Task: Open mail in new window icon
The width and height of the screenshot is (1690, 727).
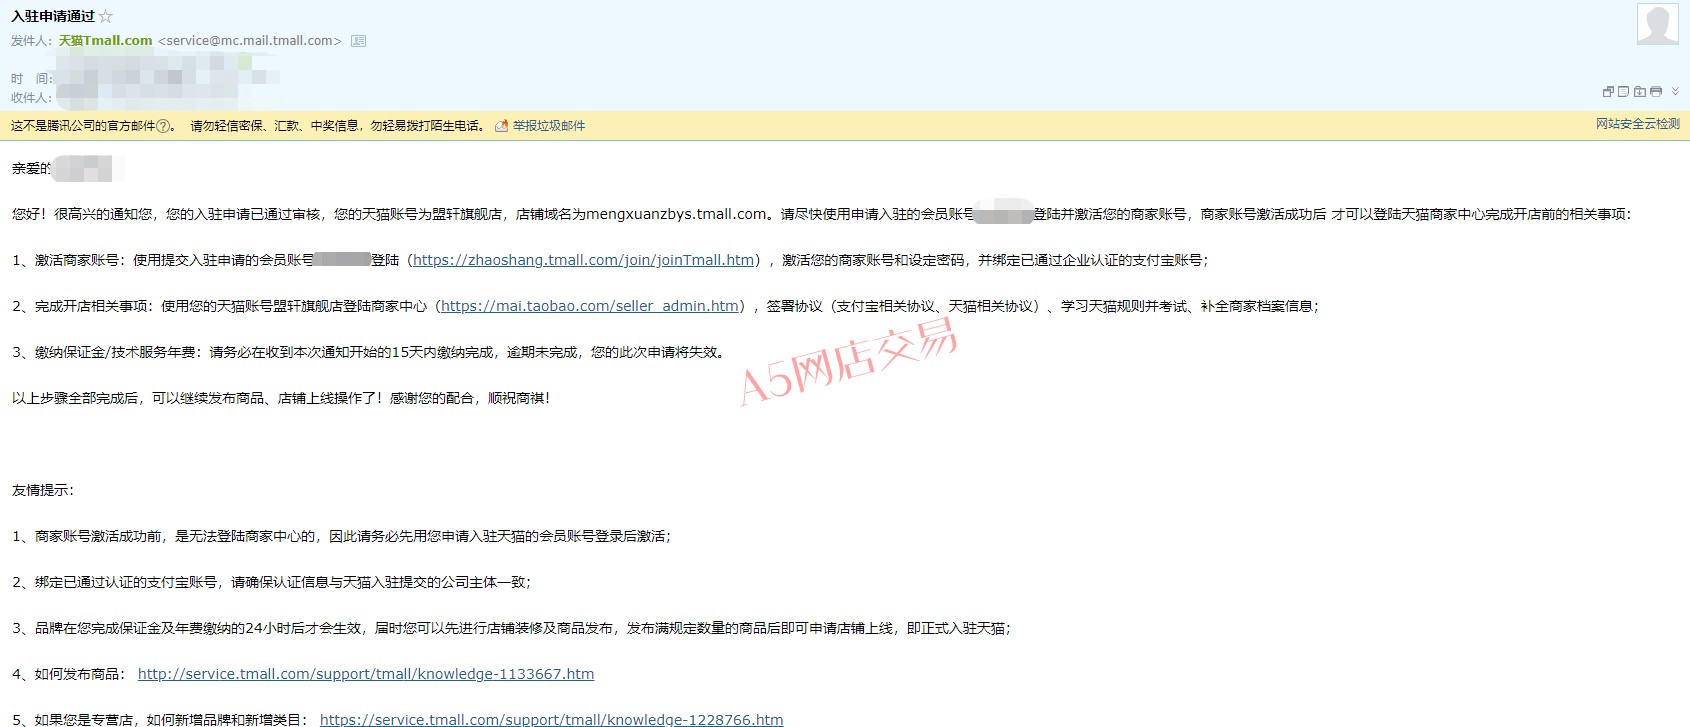Action: tap(1608, 91)
